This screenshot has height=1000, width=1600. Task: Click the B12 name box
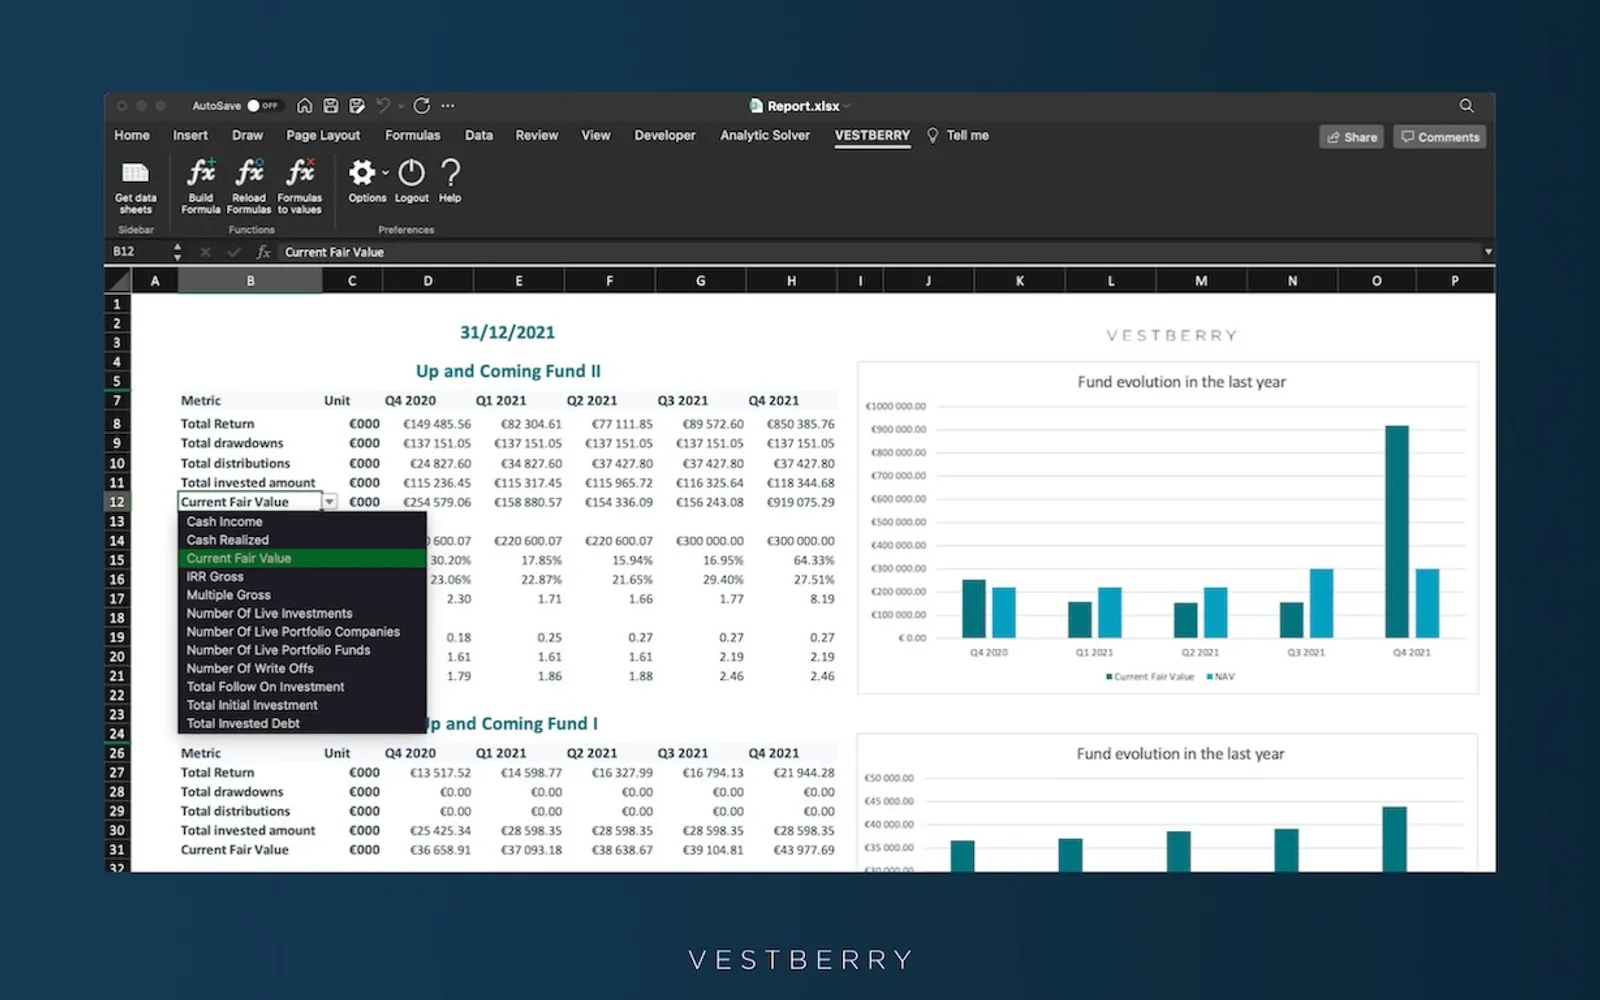[x=139, y=252]
